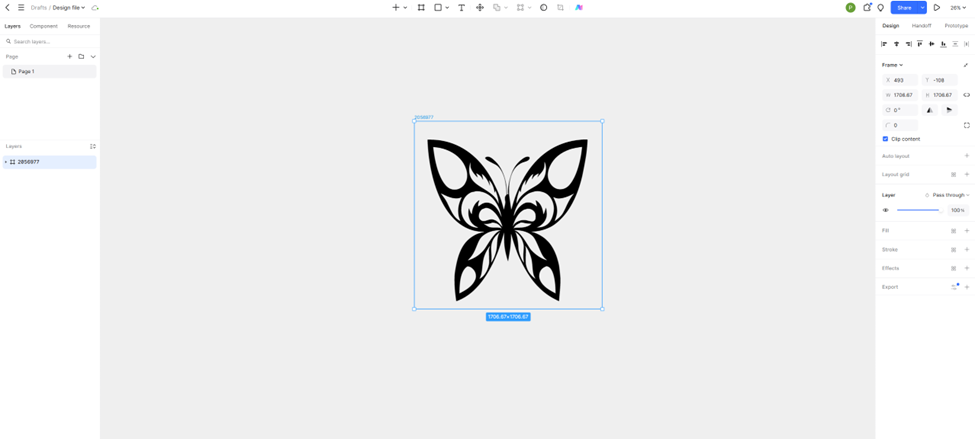Viewport: 975px width, 439px height.
Task: Add Auto layout with plus button
Action: click(966, 156)
